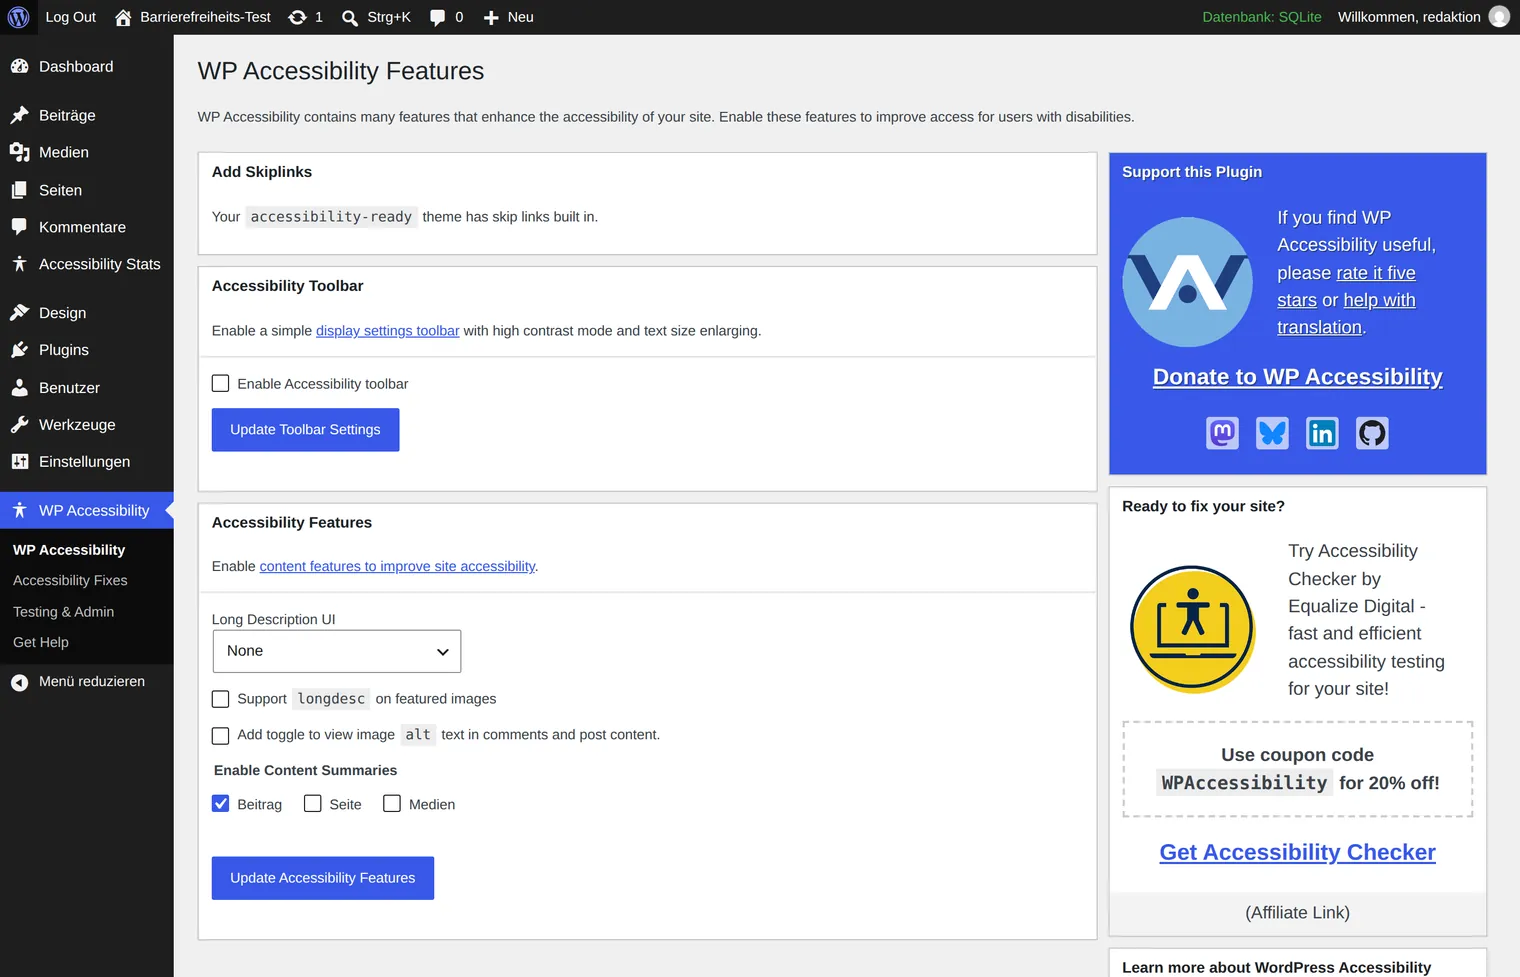Viewport: 1520px width, 977px height.
Task: Click Get Accessibility Checker link
Action: (1297, 852)
